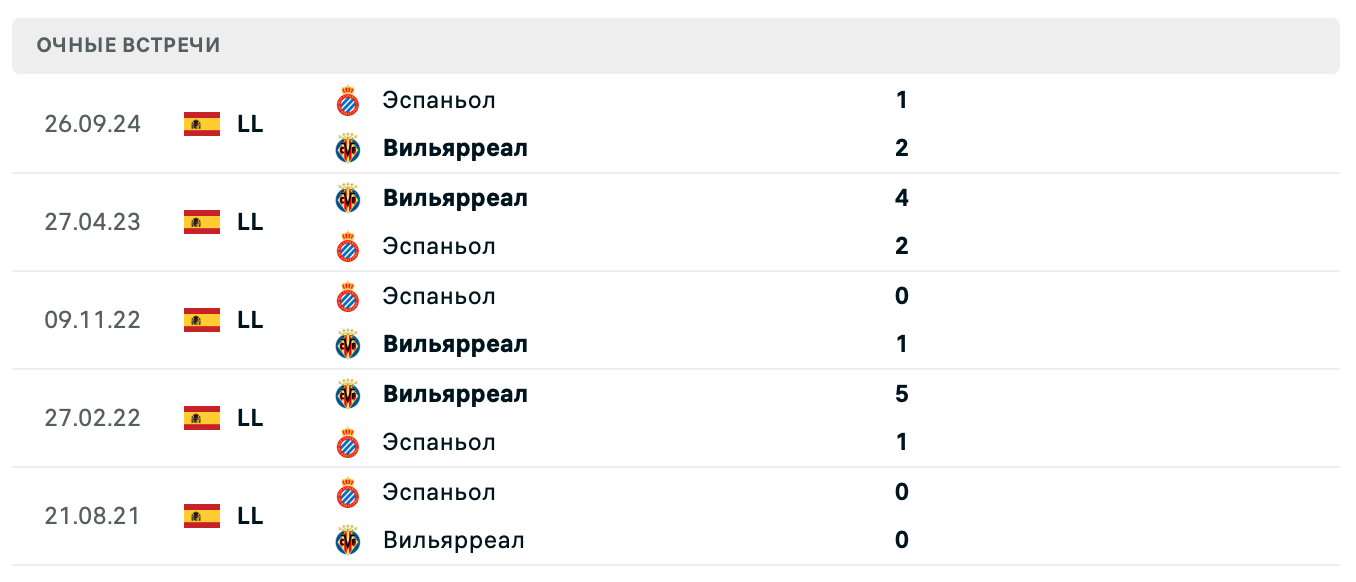Click Espanyol crest in 27.04.23 match

click(x=347, y=246)
